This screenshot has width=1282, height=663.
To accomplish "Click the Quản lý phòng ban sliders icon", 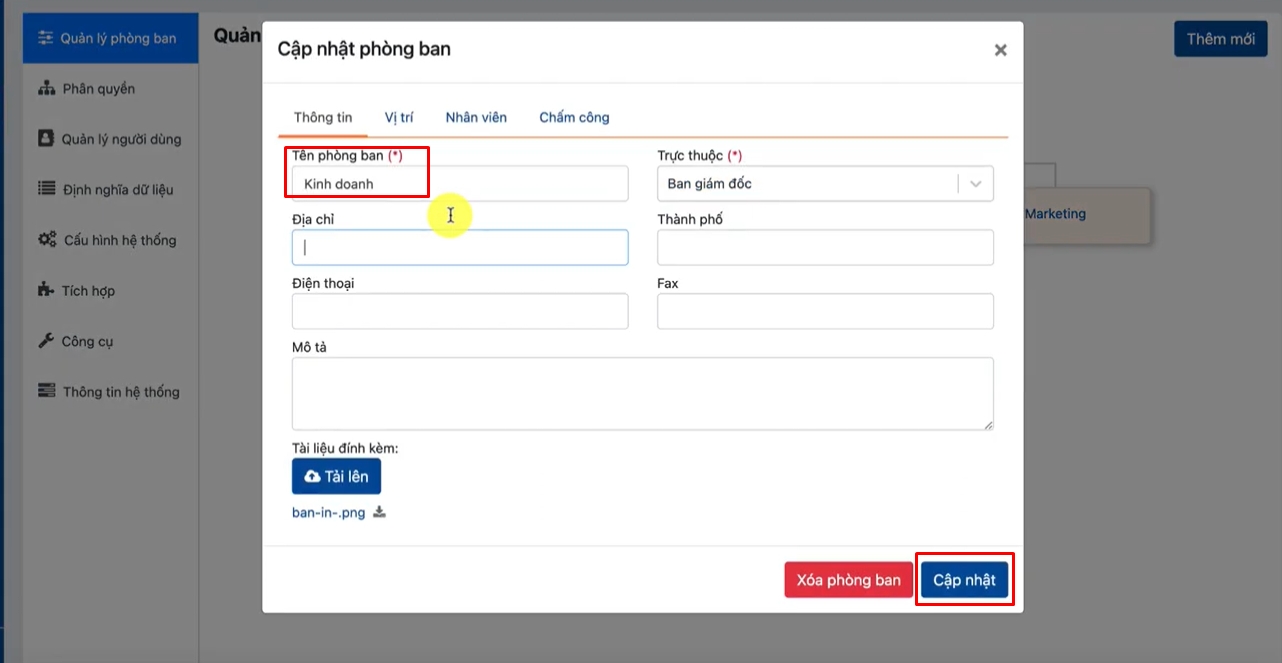I will 45,38.
